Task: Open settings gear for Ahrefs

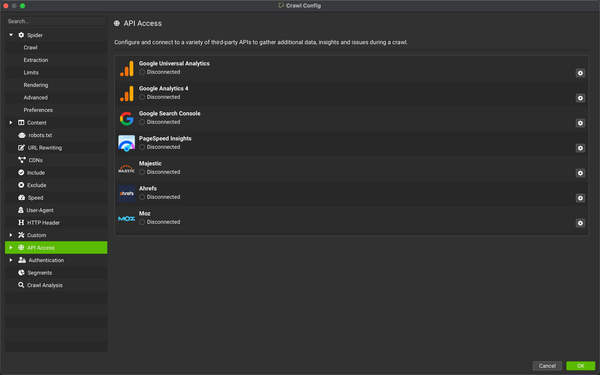Action: pos(580,198)
